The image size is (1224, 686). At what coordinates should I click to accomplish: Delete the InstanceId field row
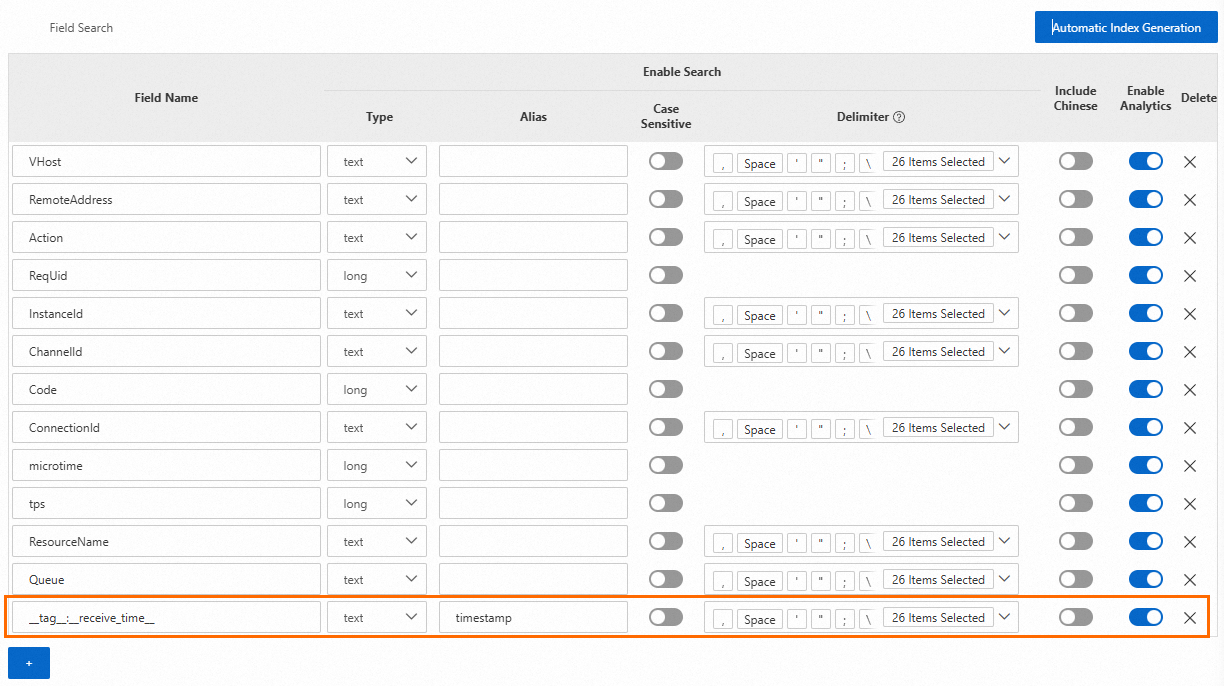click(x=1190, y=314)
